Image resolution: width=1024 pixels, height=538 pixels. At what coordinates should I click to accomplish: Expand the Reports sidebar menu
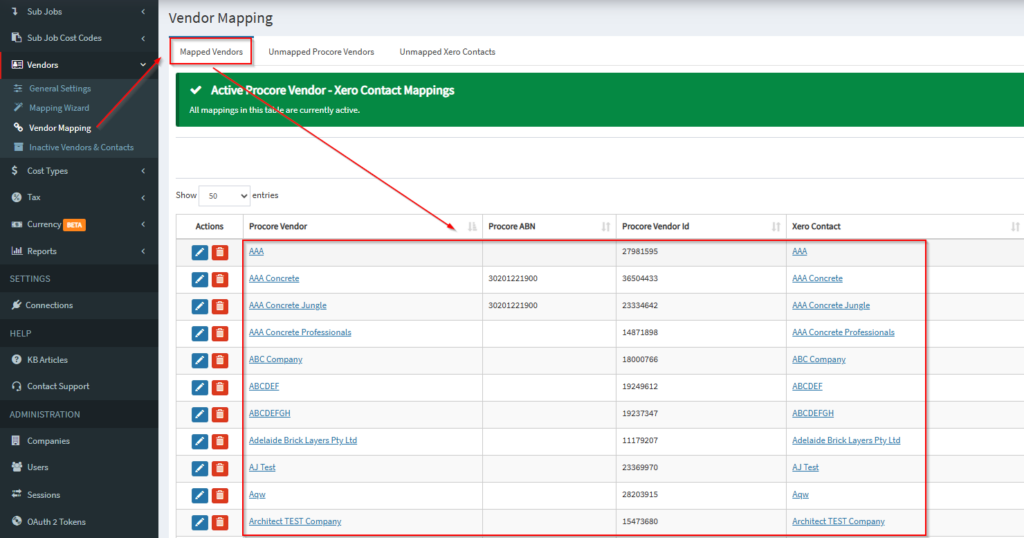pos(79,251)
